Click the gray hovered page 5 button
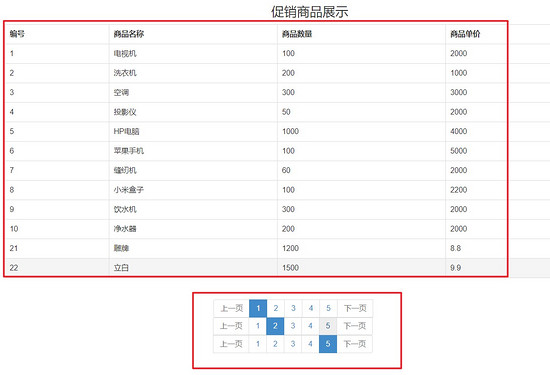Screen dimensions: 550x375 pos(328,326)
